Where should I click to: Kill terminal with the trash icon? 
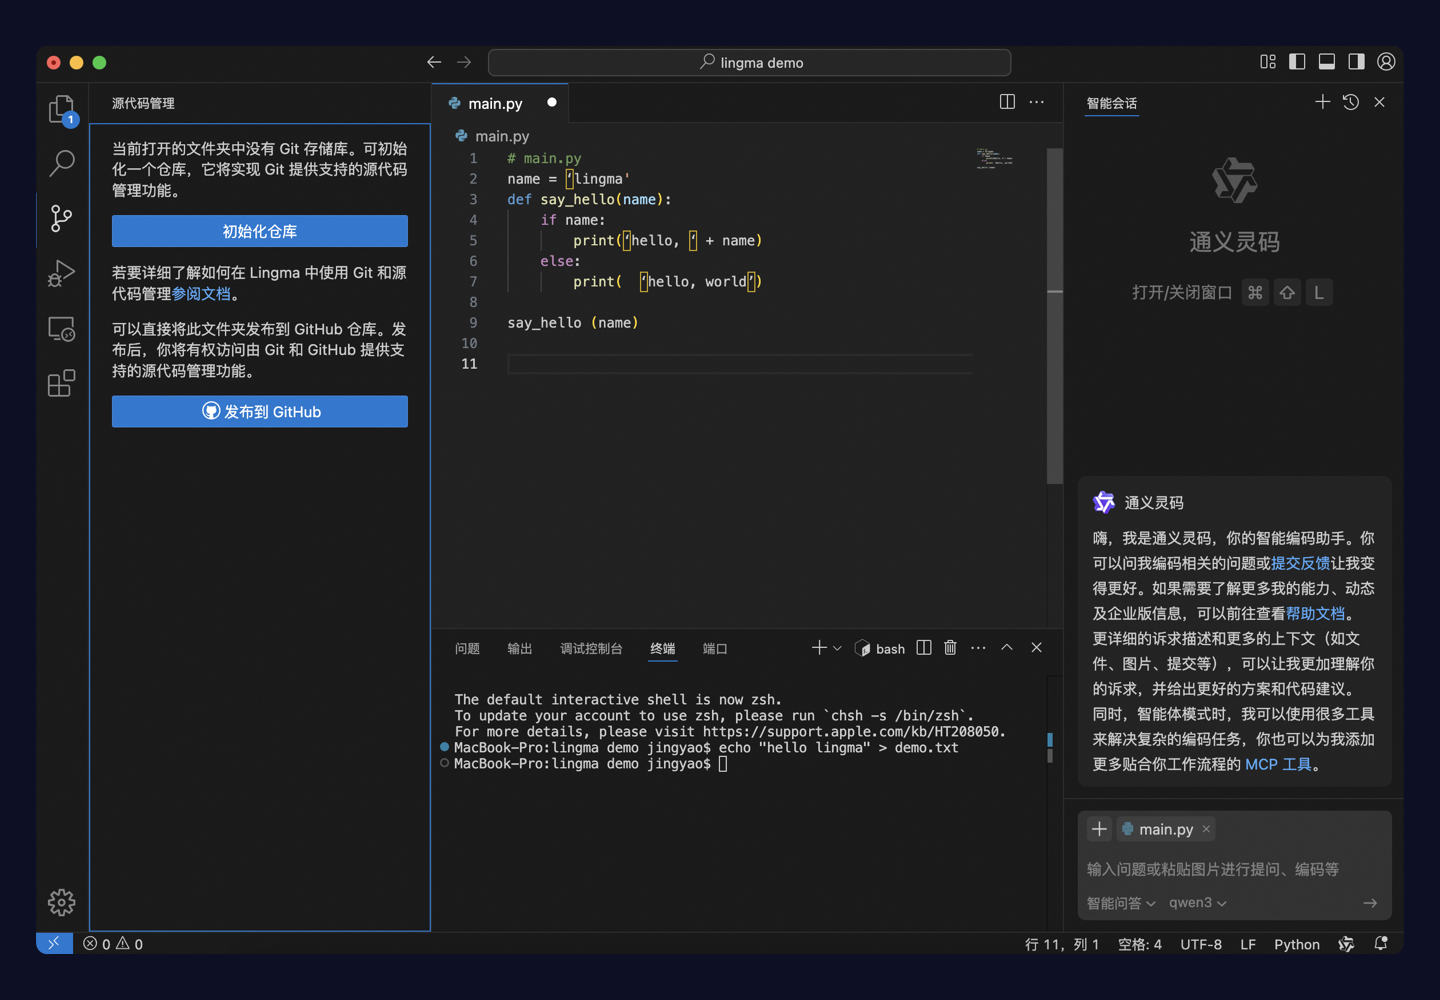pyautogui.click(x=950, y=648)
